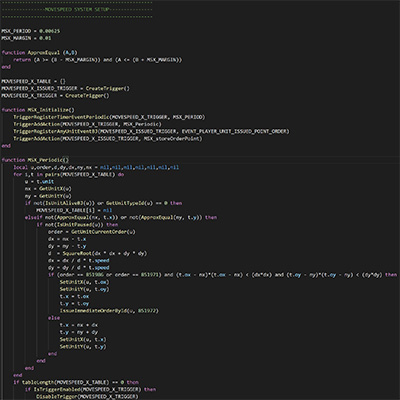The width and height of the screenshot is (400, 400).
Task: Click the return statement inside ApproxEqual
Action: [98, 60]
